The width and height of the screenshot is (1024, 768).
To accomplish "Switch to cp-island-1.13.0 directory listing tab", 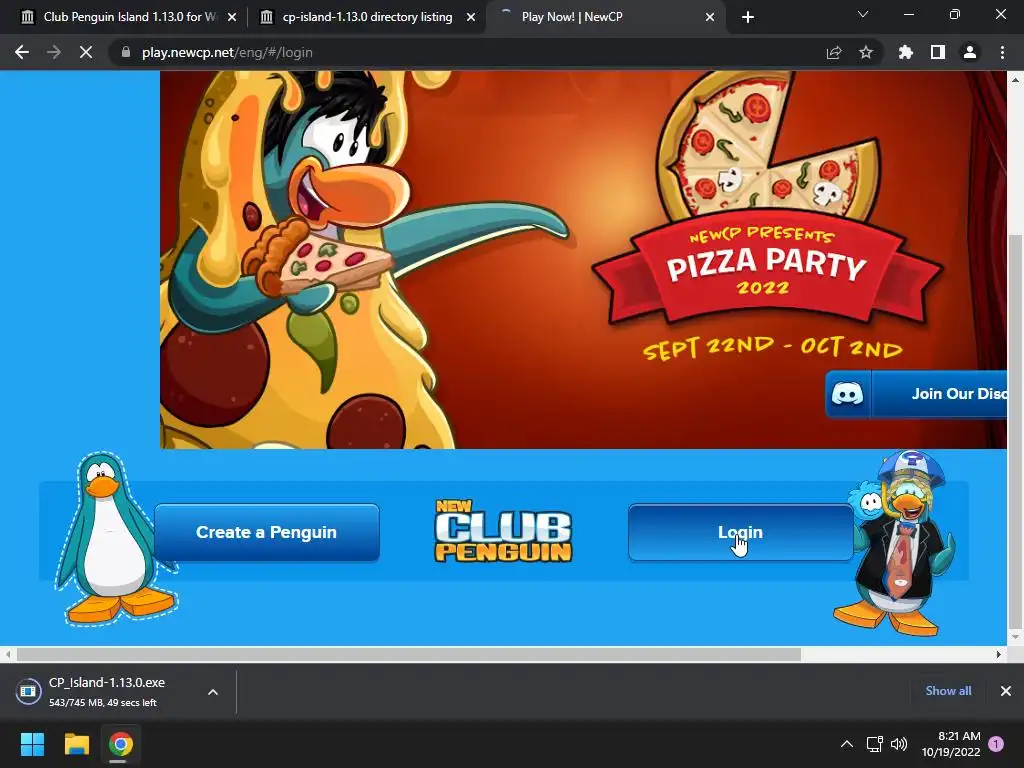I will tap(367, 17).
